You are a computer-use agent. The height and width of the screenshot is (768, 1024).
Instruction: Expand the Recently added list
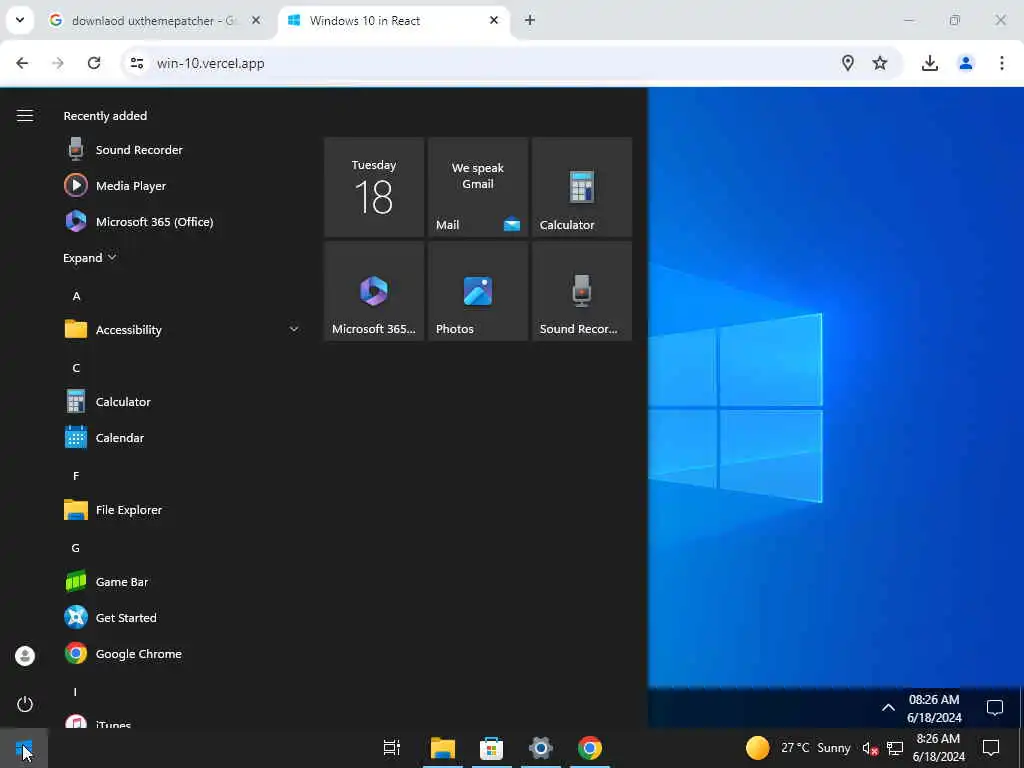tap(89, 258)
